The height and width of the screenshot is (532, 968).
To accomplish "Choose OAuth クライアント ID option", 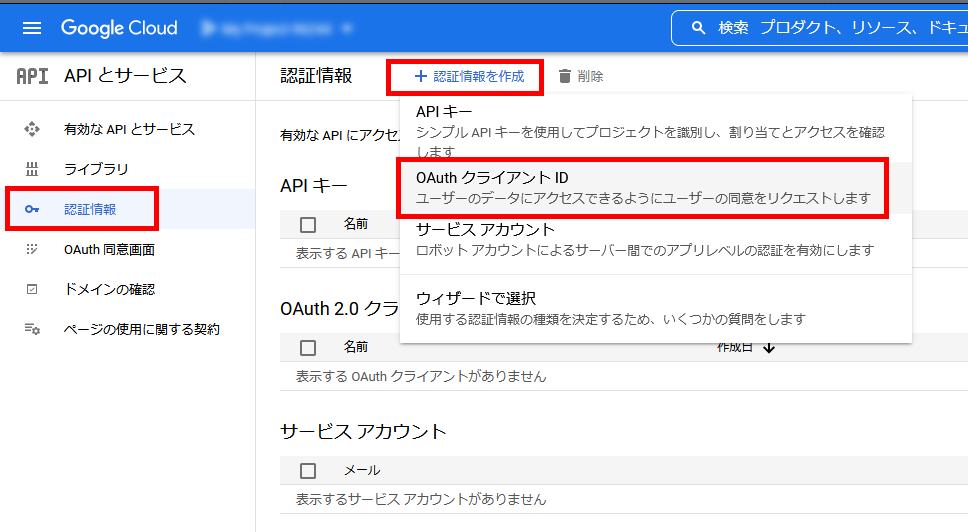I will pos(656,188).
